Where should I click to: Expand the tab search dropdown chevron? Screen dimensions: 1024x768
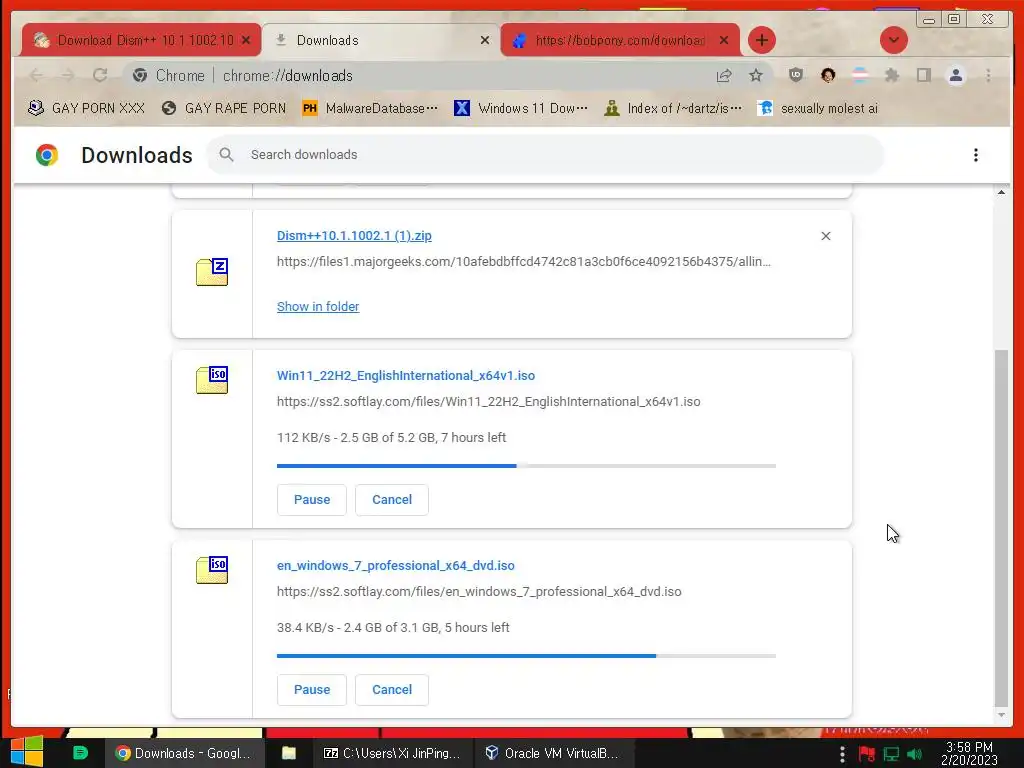(893, 40)
